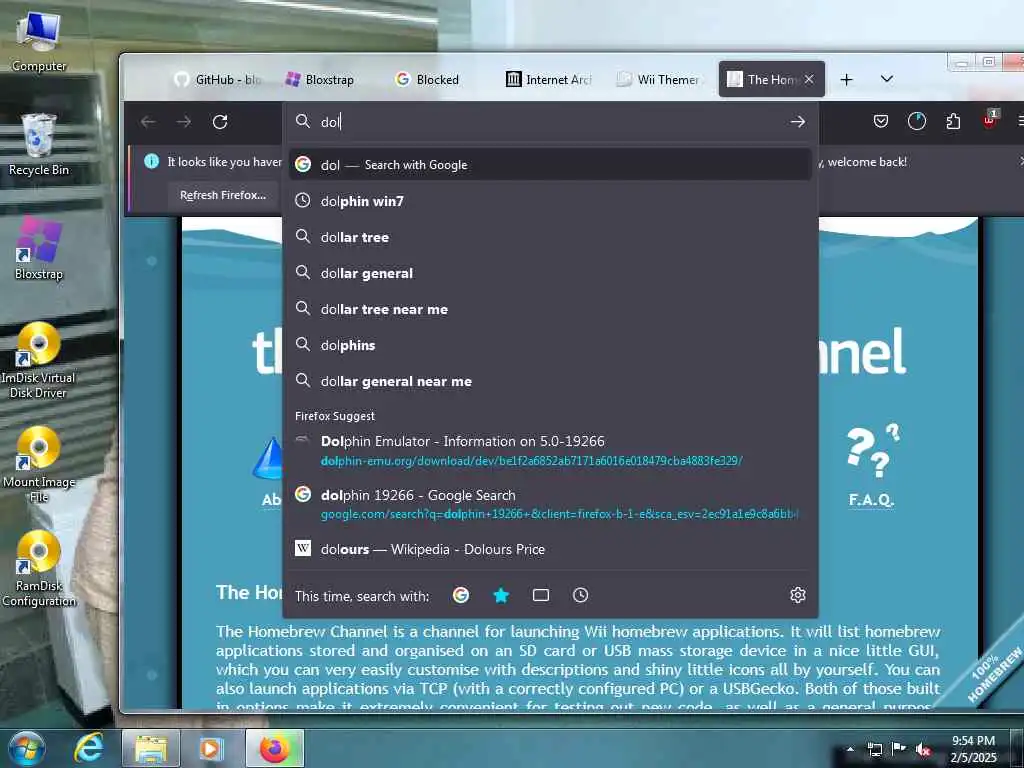Open Windows Explorer from taskbar
Viewport: 1024px width, 768px height.
(151, 748)
